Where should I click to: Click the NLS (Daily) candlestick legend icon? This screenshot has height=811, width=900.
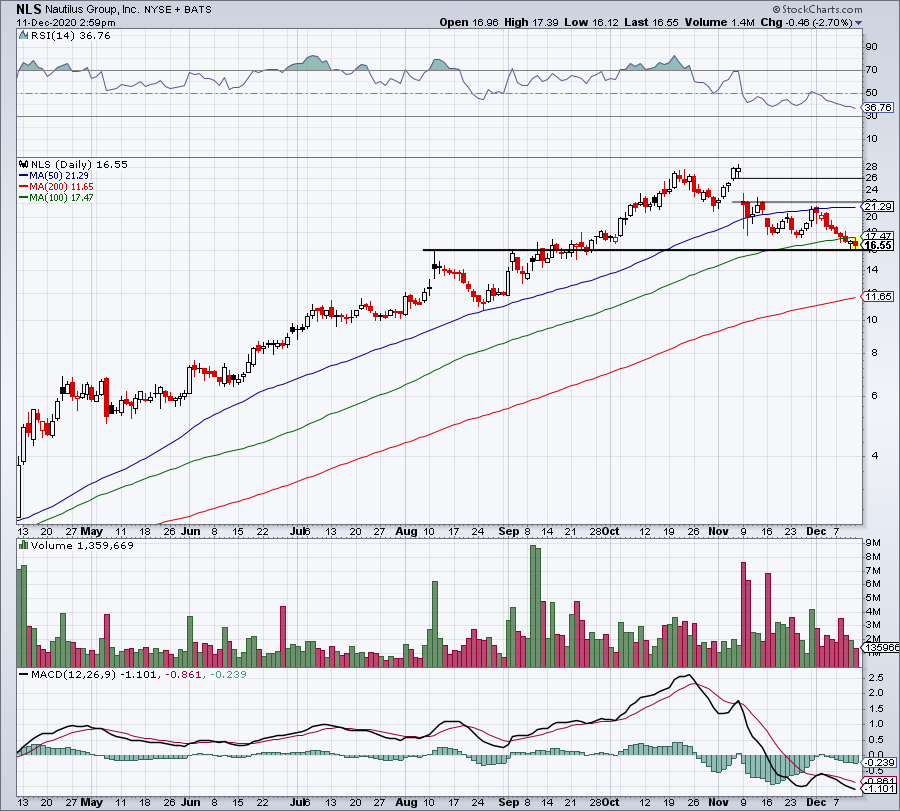click(24, 164)
